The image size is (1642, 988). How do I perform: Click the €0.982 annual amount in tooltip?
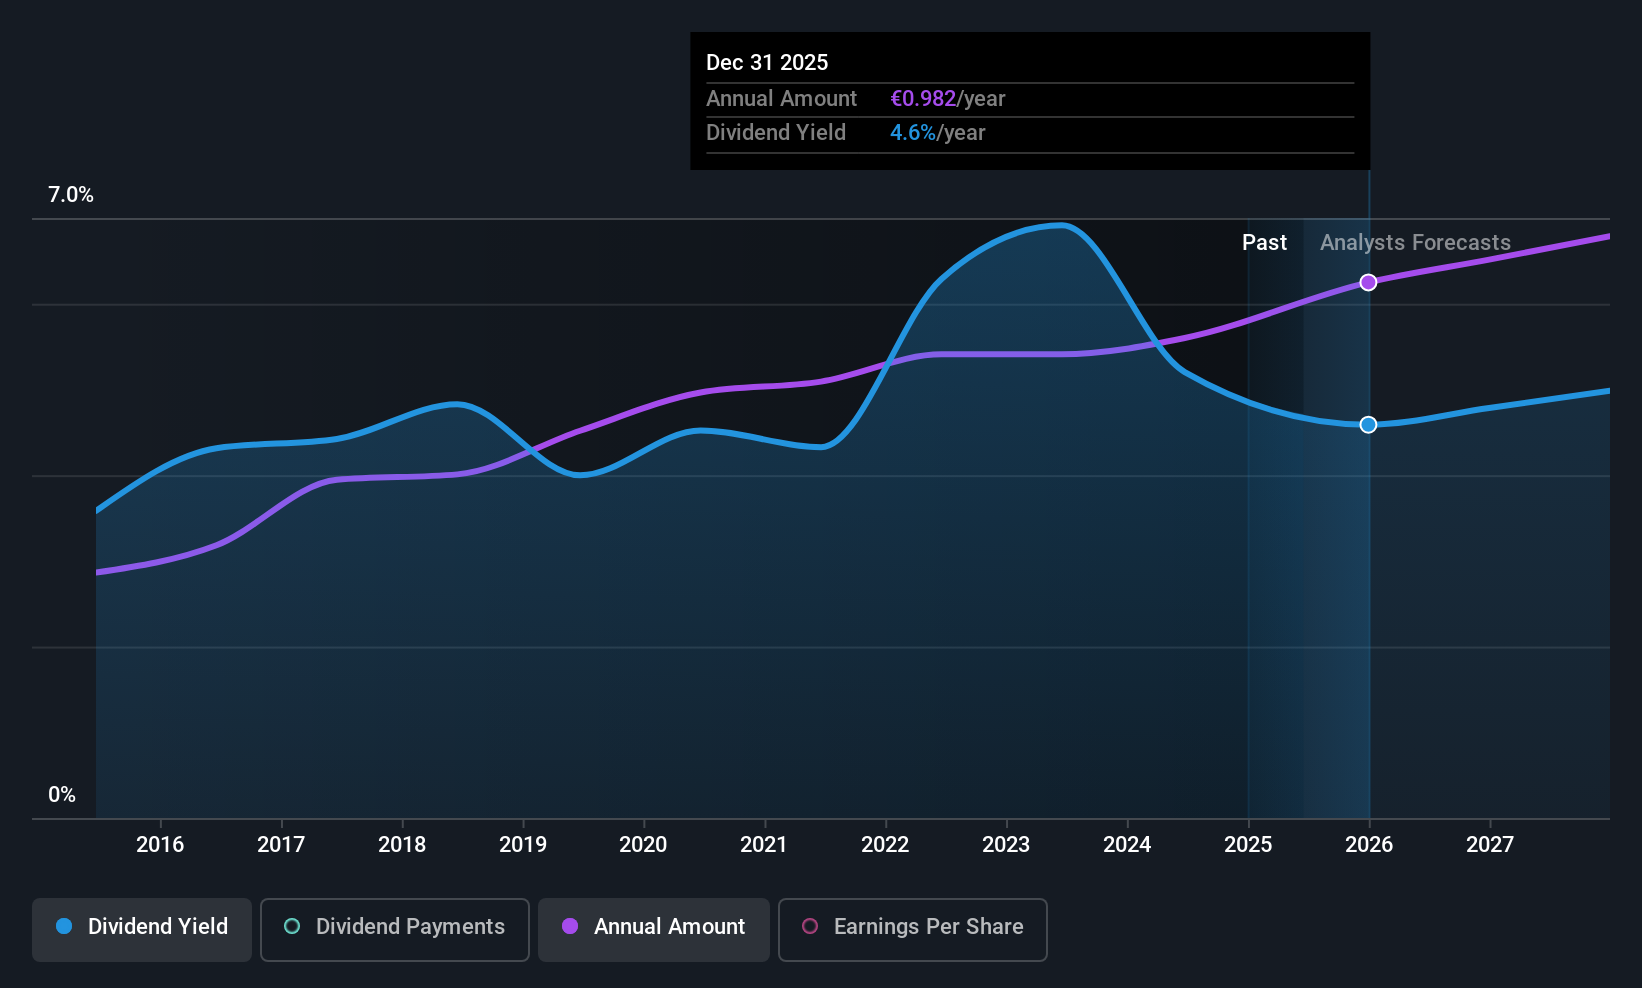coord(923,99)
